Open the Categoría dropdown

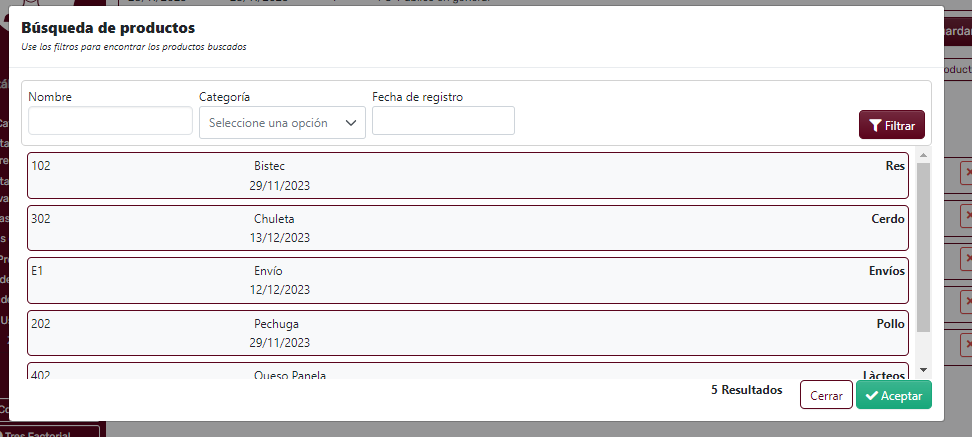[x=282, y=123]
